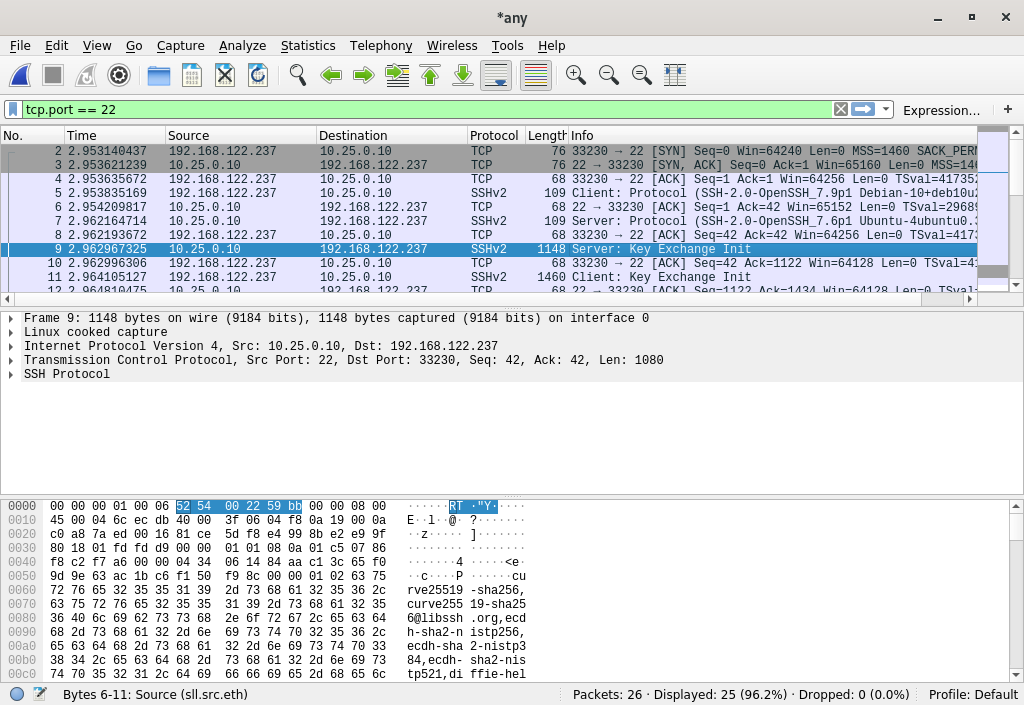Restart the current capture
The height and width of the screenshot is (705, 1024).
coord(85,75)
